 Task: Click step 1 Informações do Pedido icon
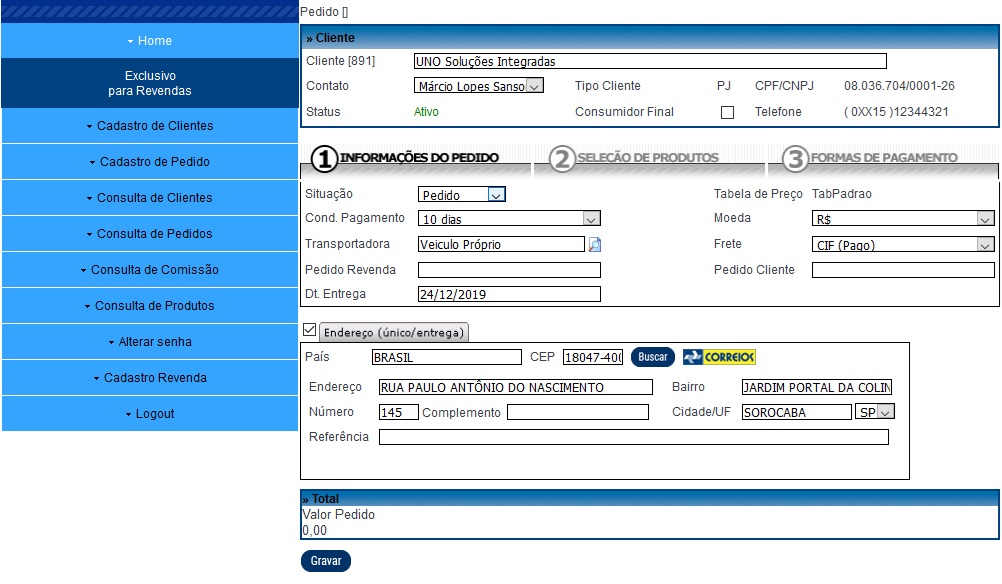[324, 158]
